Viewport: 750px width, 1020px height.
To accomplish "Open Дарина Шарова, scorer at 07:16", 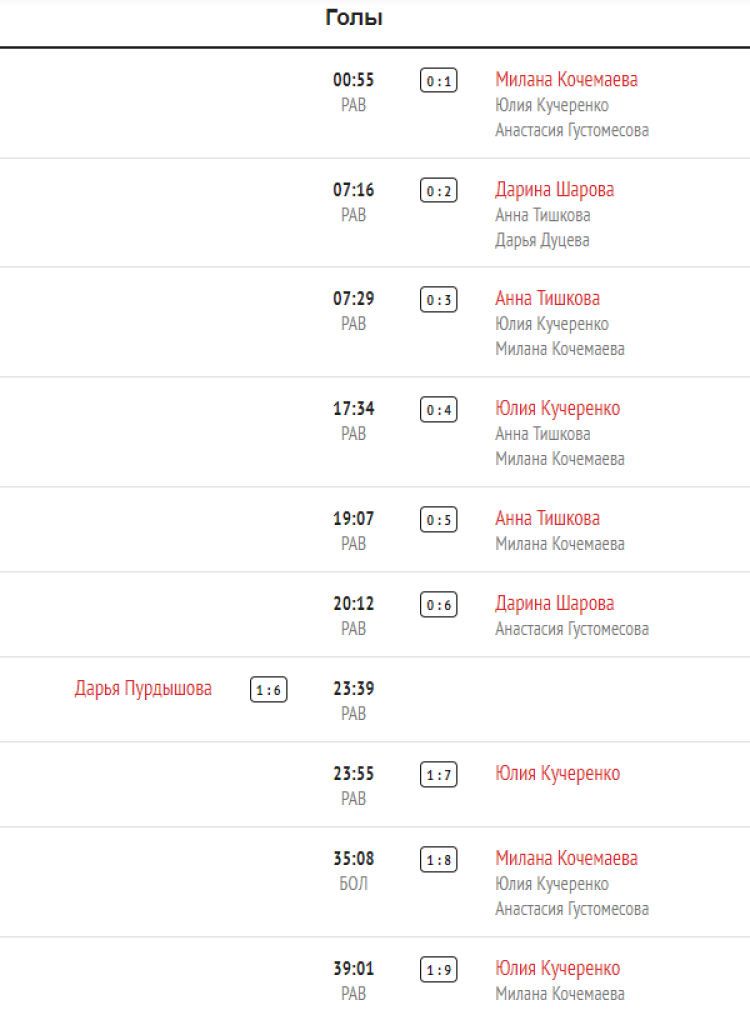I will (x=554, y=190).
